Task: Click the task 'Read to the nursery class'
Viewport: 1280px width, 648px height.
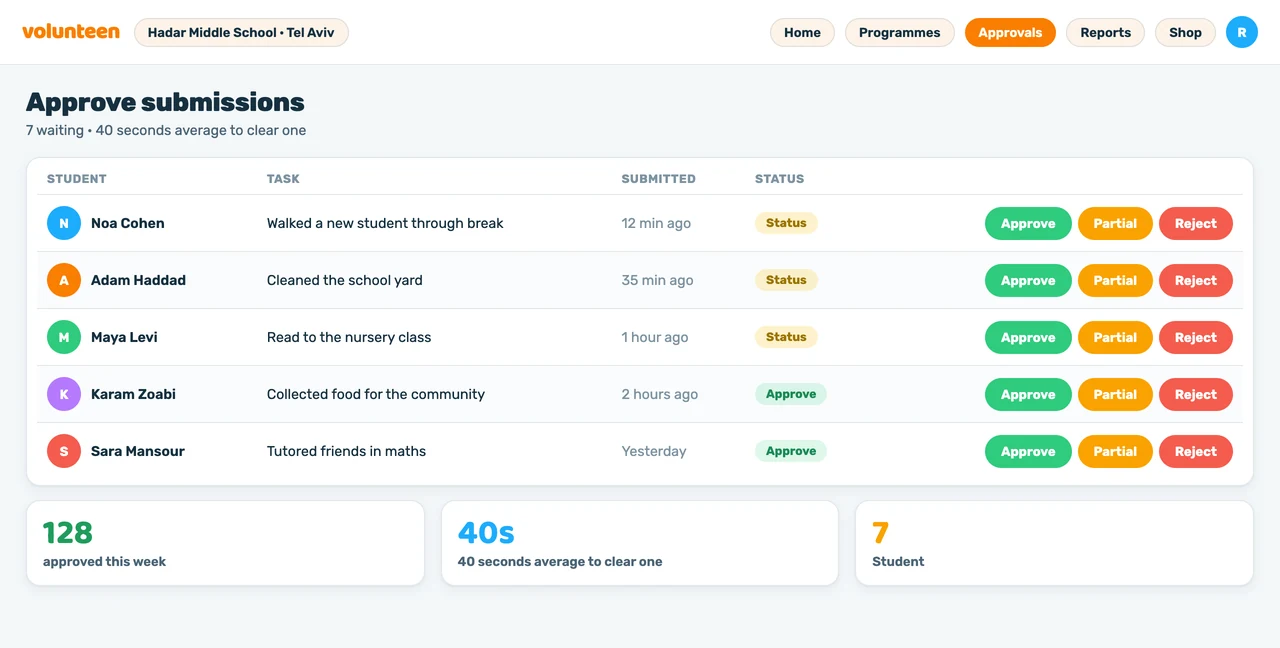Action: point(349,337)
